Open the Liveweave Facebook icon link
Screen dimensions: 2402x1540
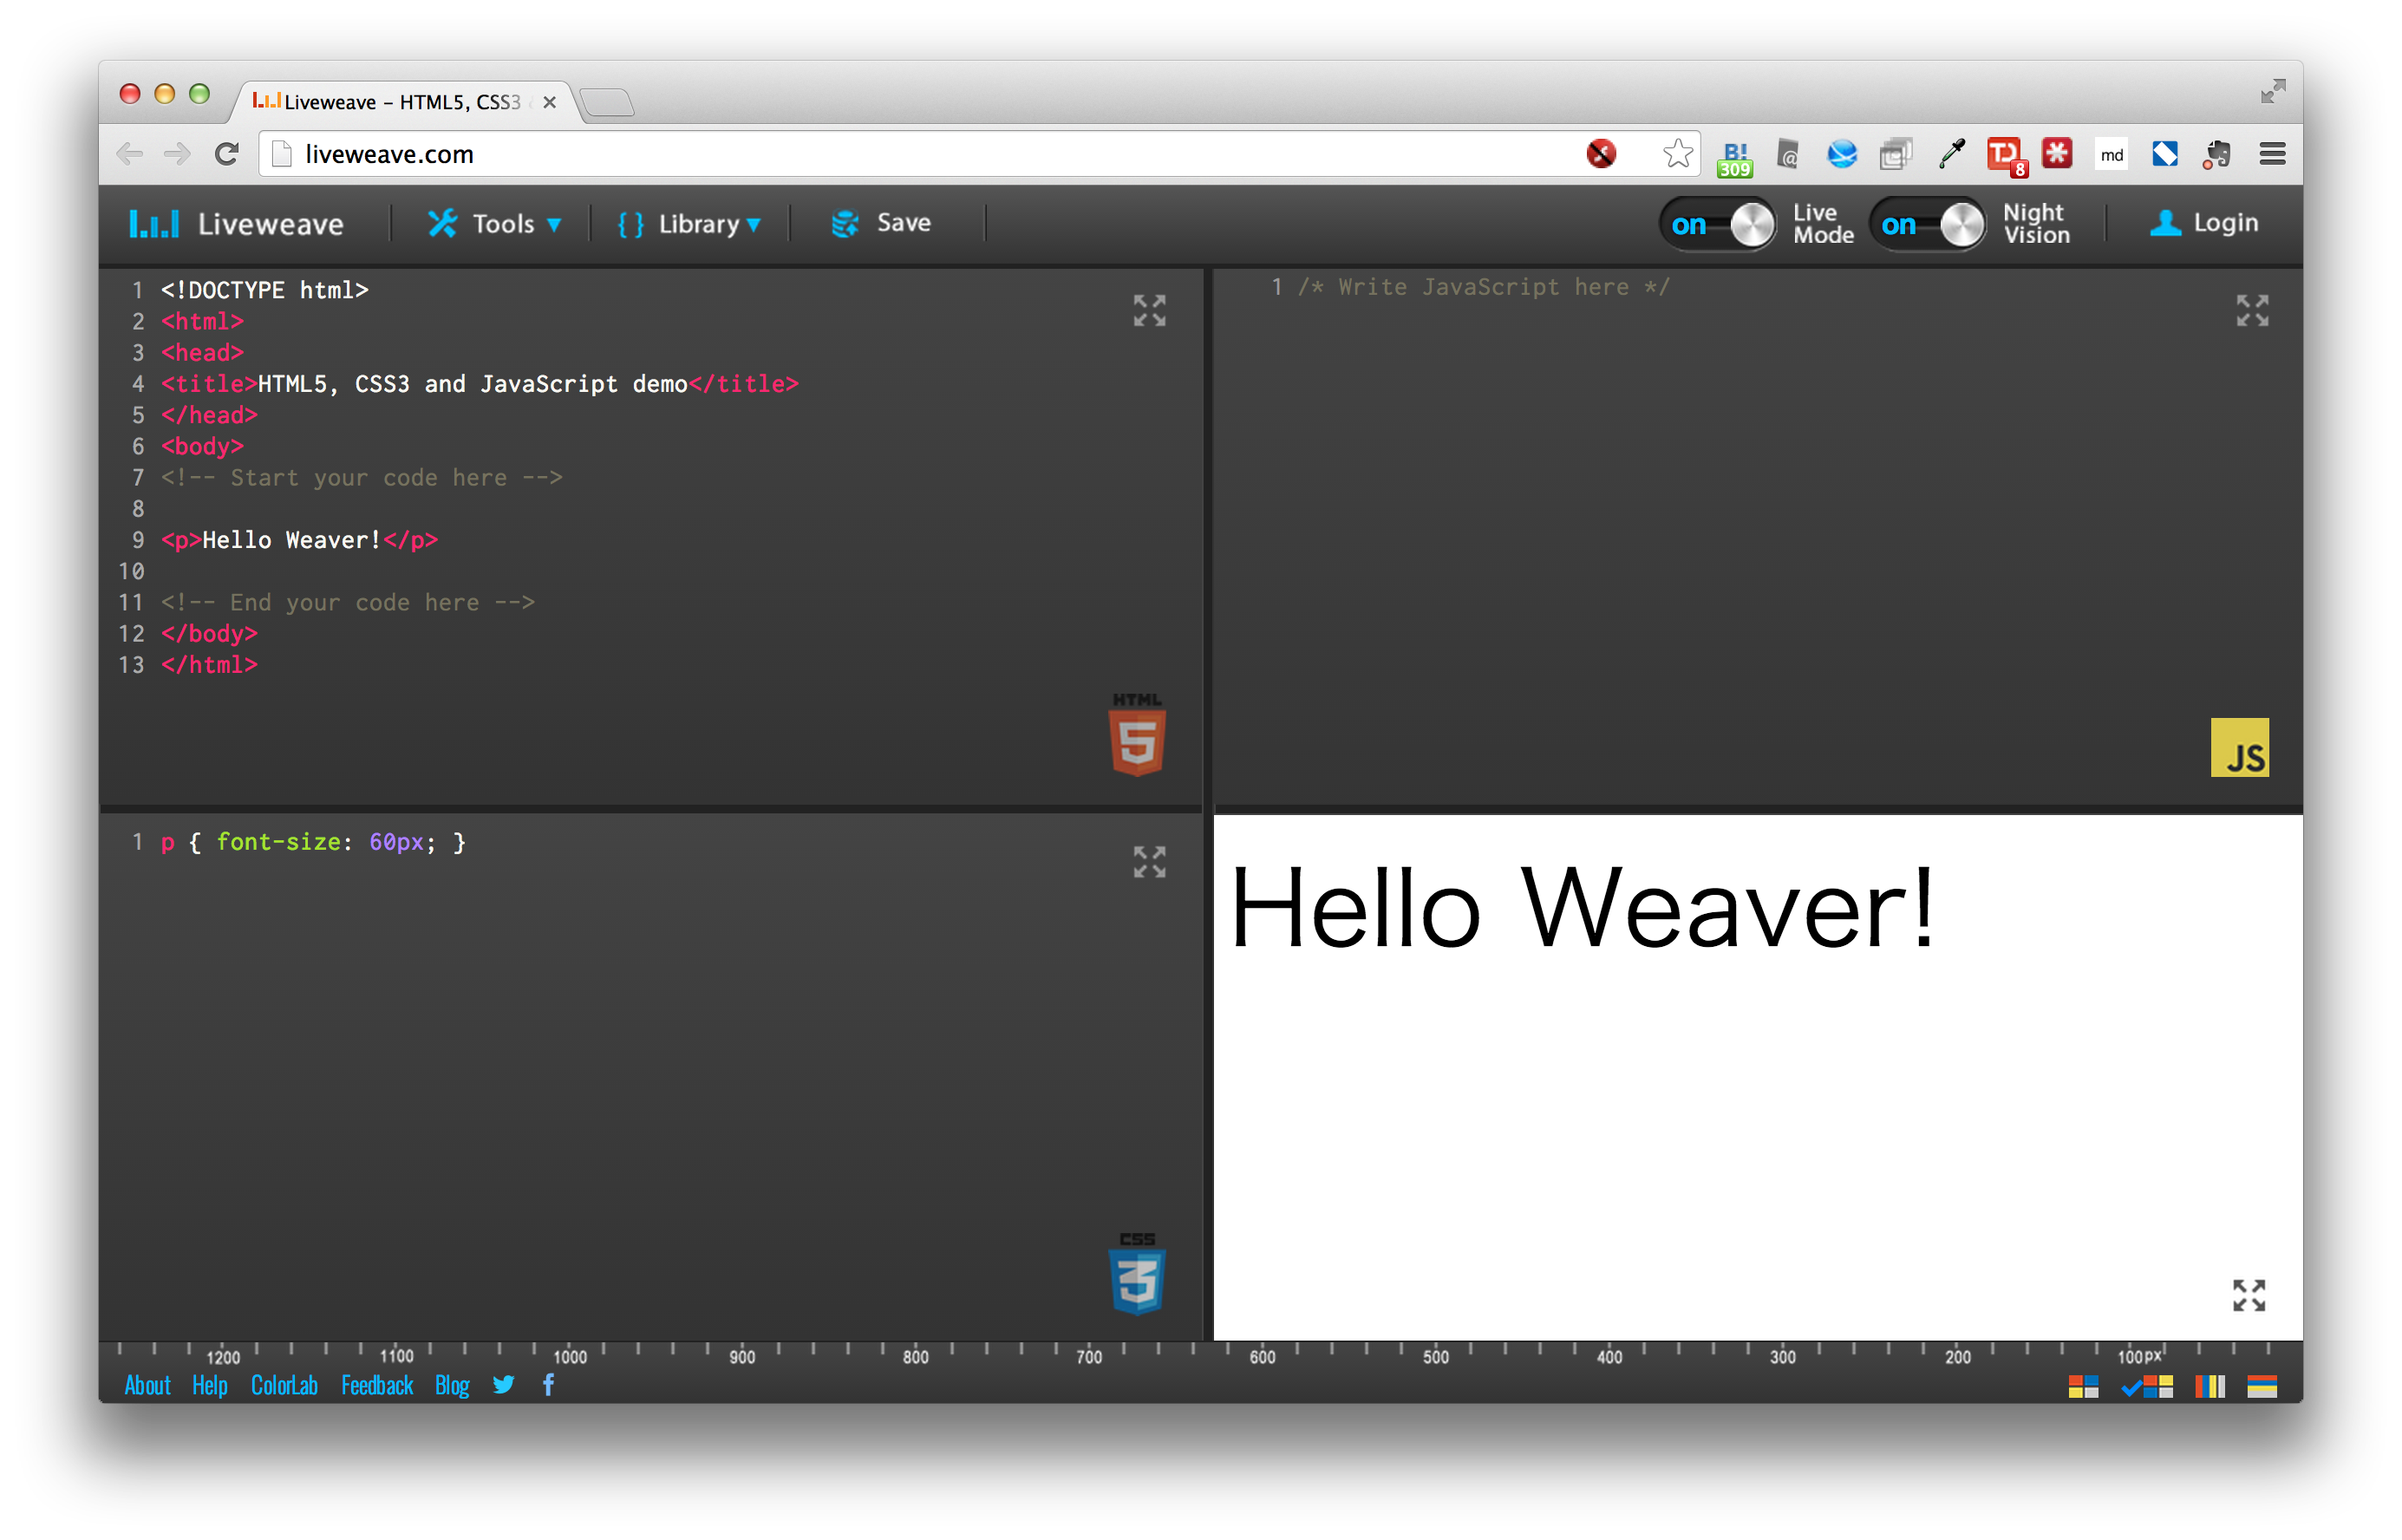click(548, 1384)
